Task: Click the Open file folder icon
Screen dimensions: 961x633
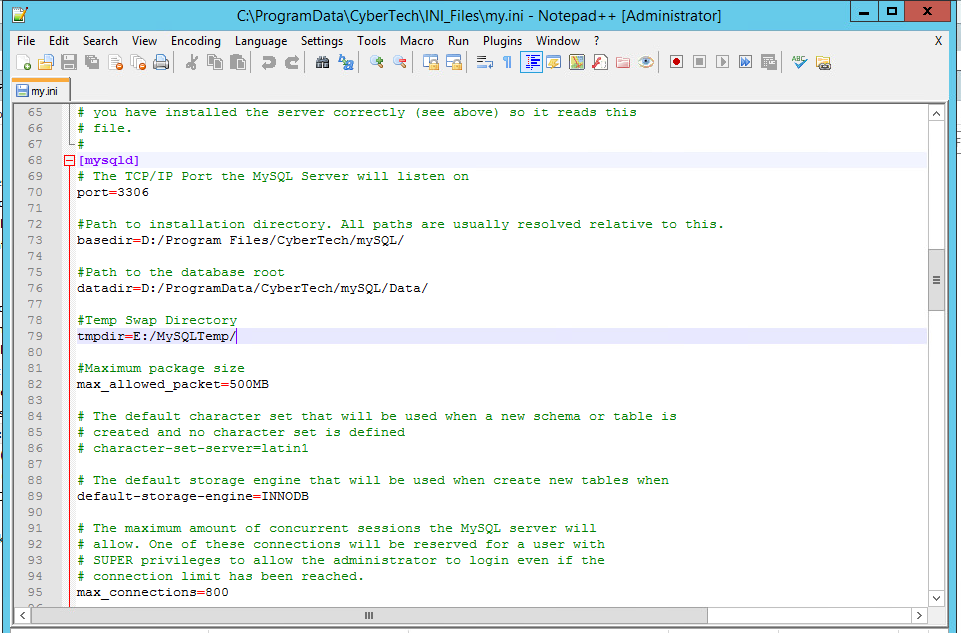Action: 46,62
